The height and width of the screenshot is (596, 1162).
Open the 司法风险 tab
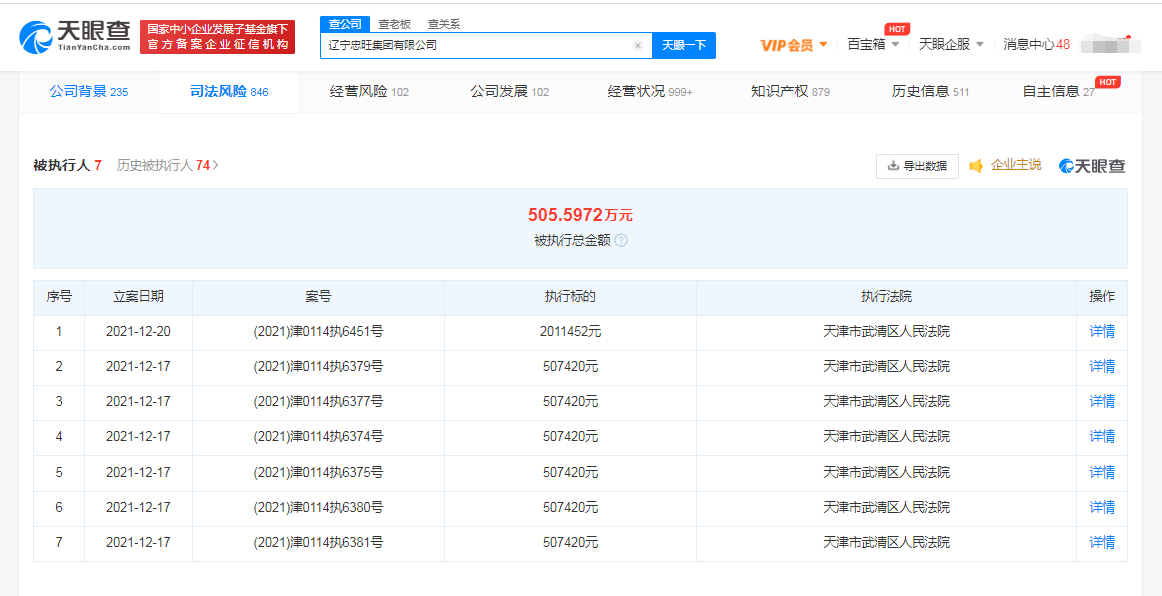229,92
